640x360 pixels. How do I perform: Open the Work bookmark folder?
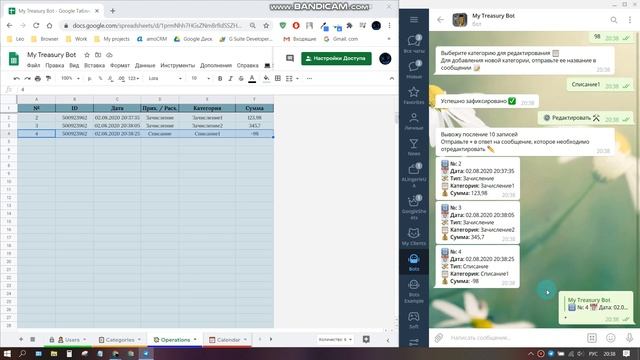(76, 39)
